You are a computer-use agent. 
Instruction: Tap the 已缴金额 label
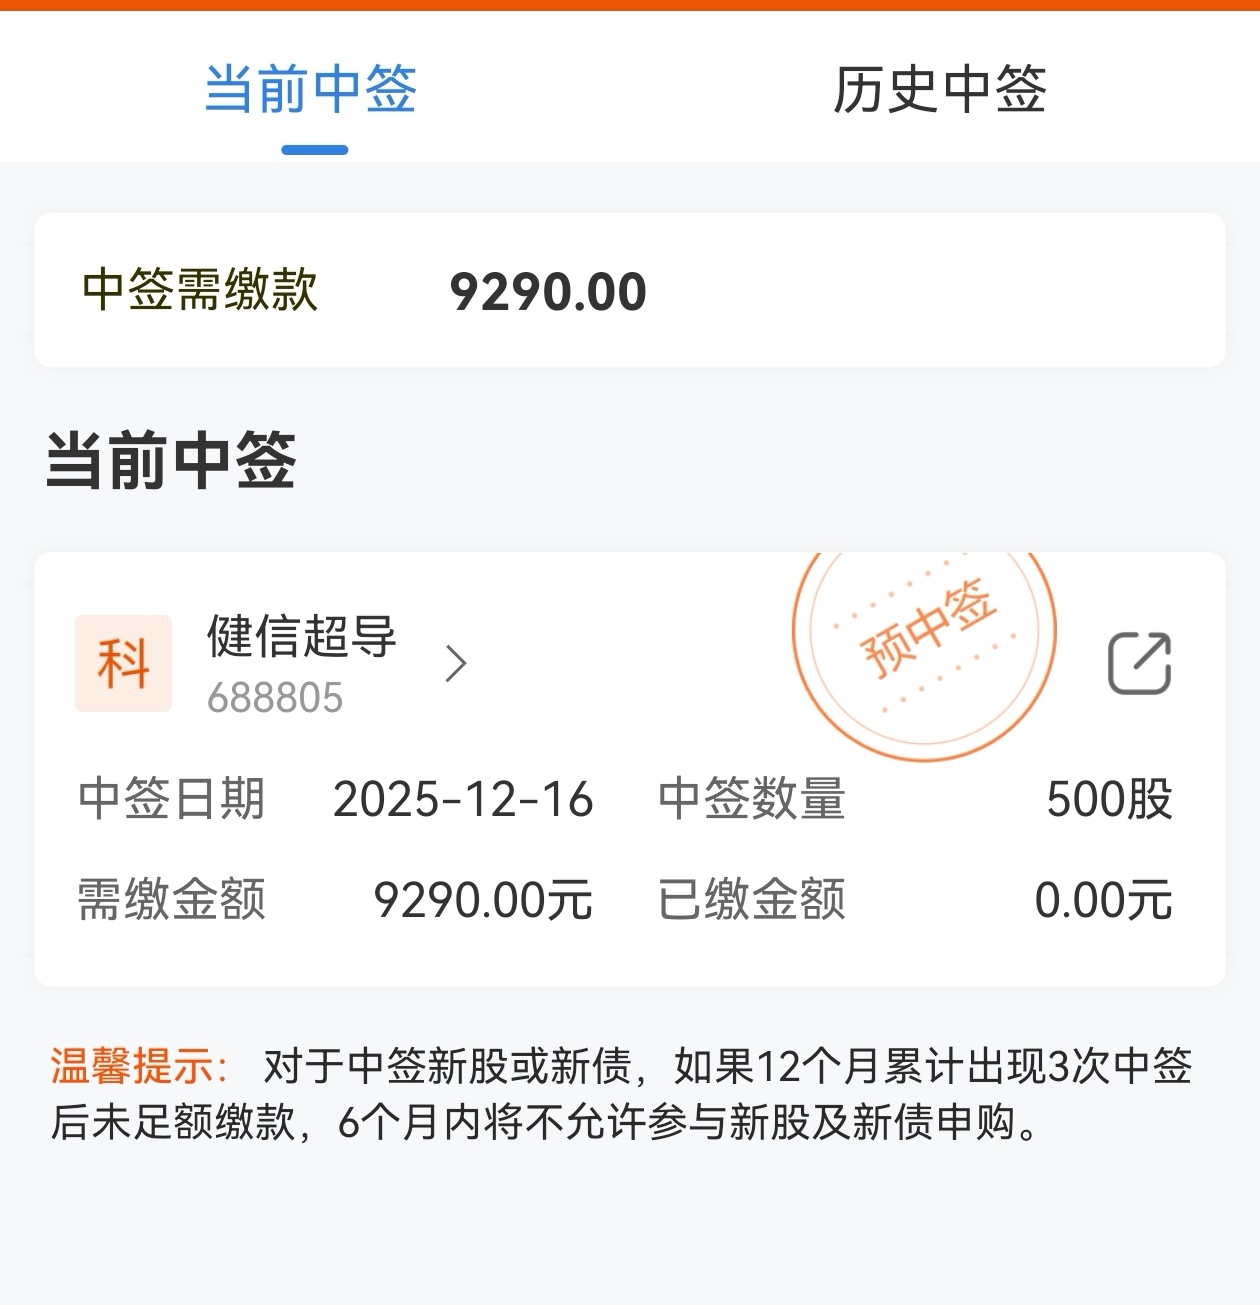point(752,899)
